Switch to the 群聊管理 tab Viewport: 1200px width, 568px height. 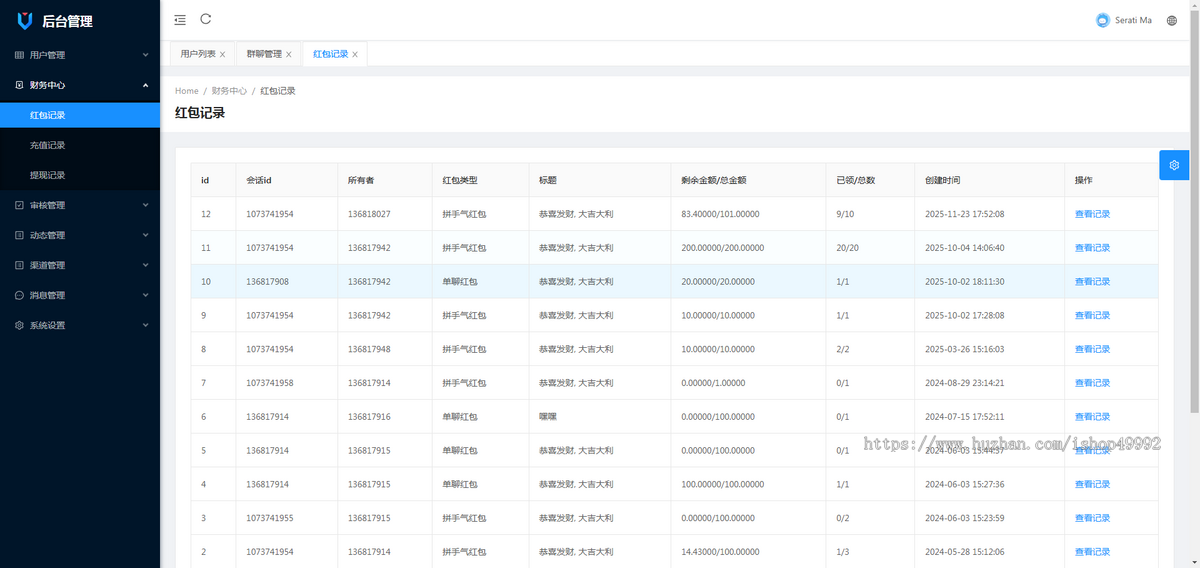coord(264,54)
